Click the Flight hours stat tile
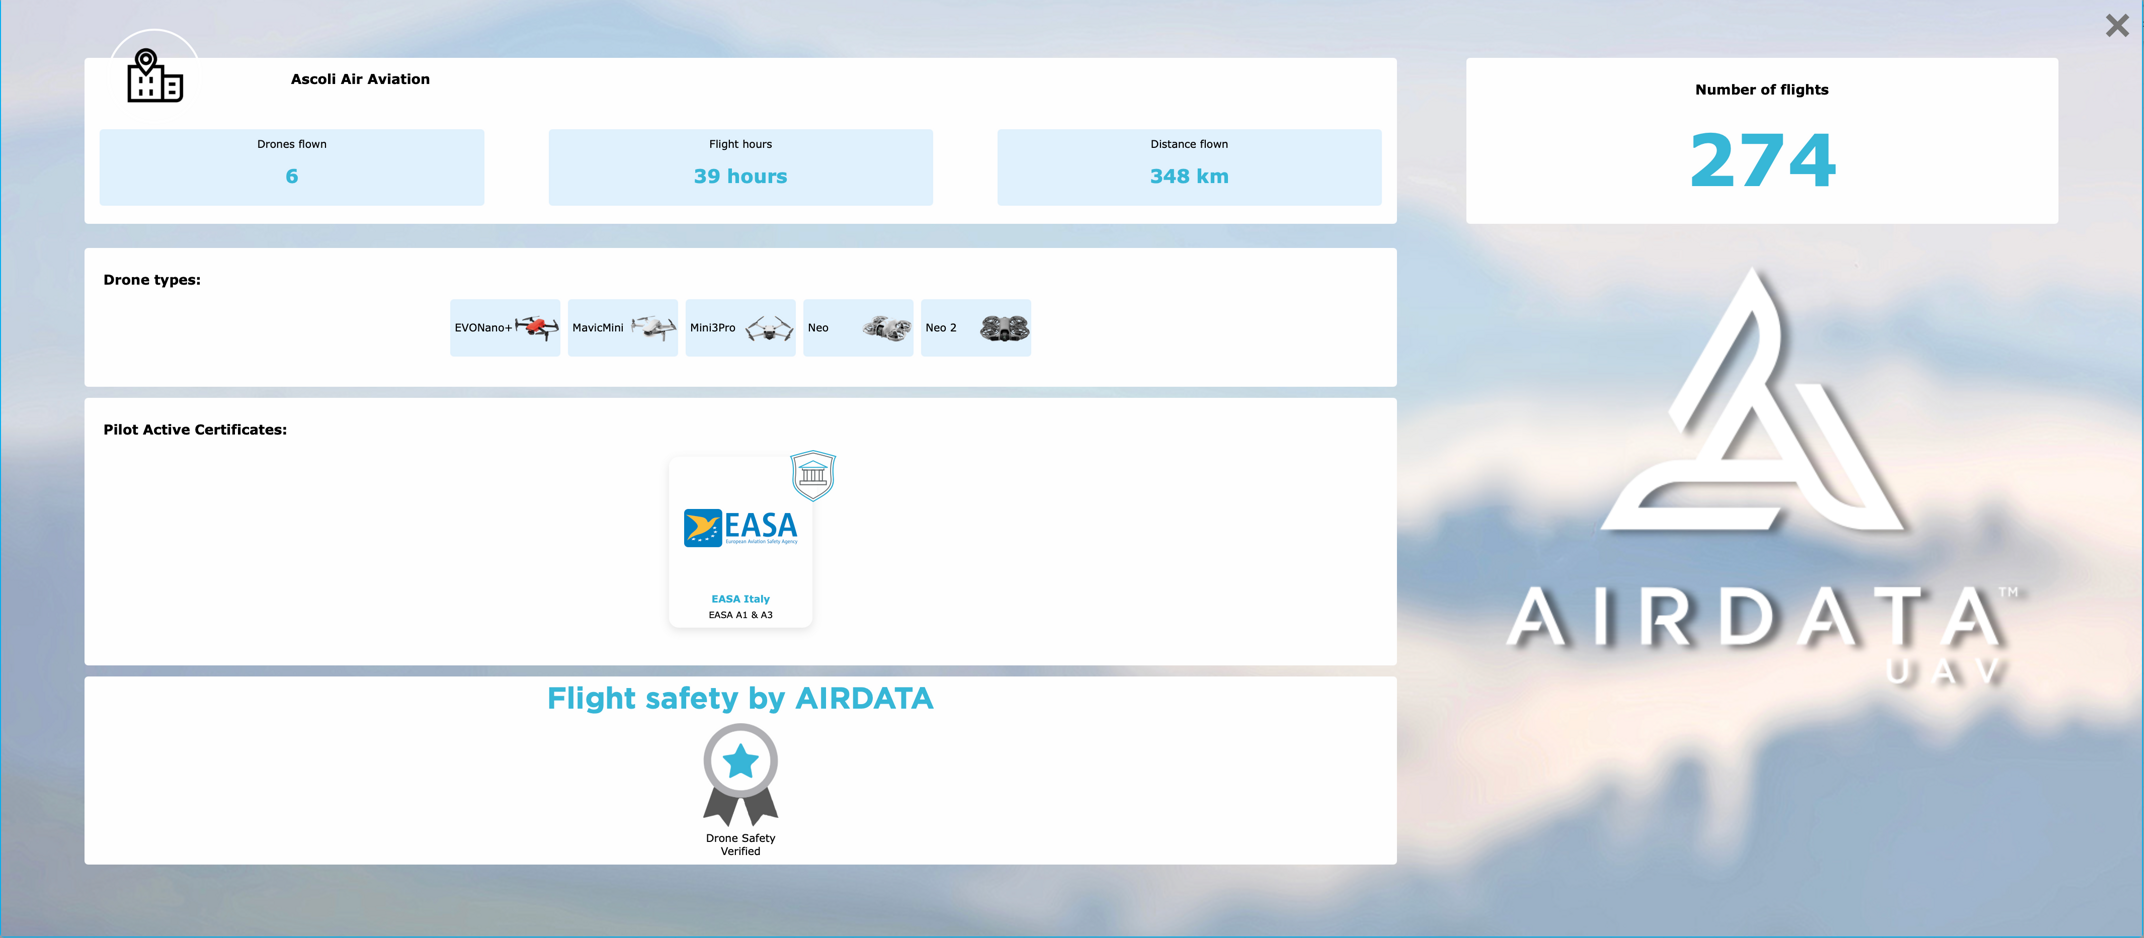This screenshot has height=938, width=2144. coord(740,167)
